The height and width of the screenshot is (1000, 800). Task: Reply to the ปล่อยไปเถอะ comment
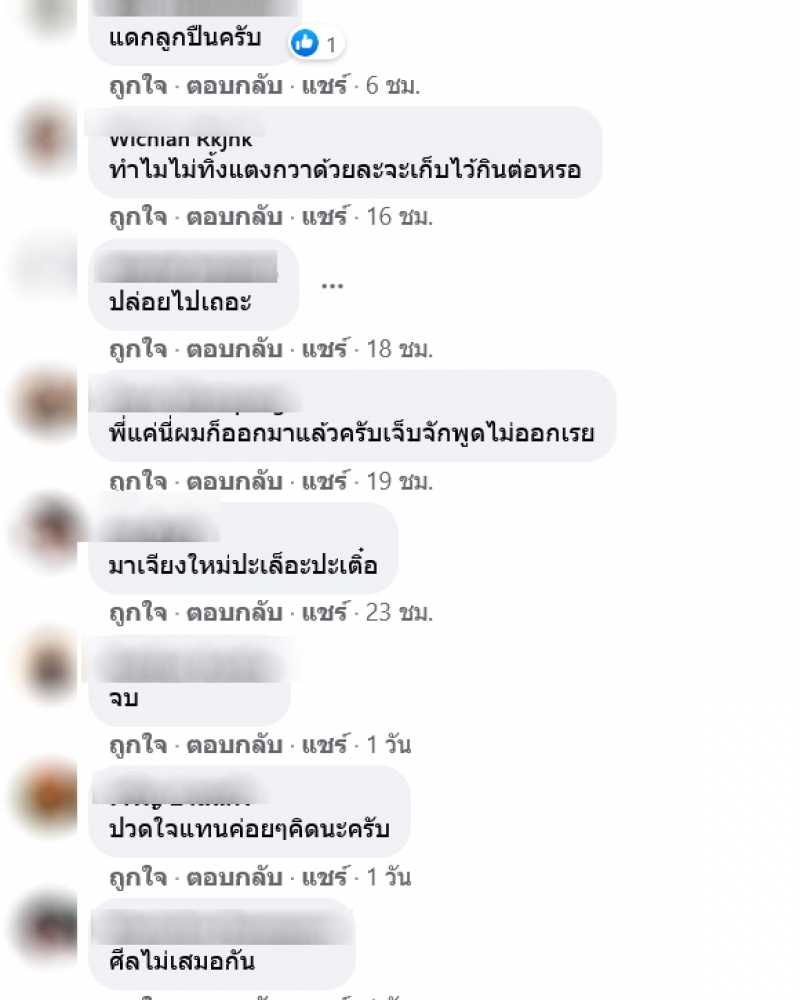pyautogui.click(x=234, y=349)
